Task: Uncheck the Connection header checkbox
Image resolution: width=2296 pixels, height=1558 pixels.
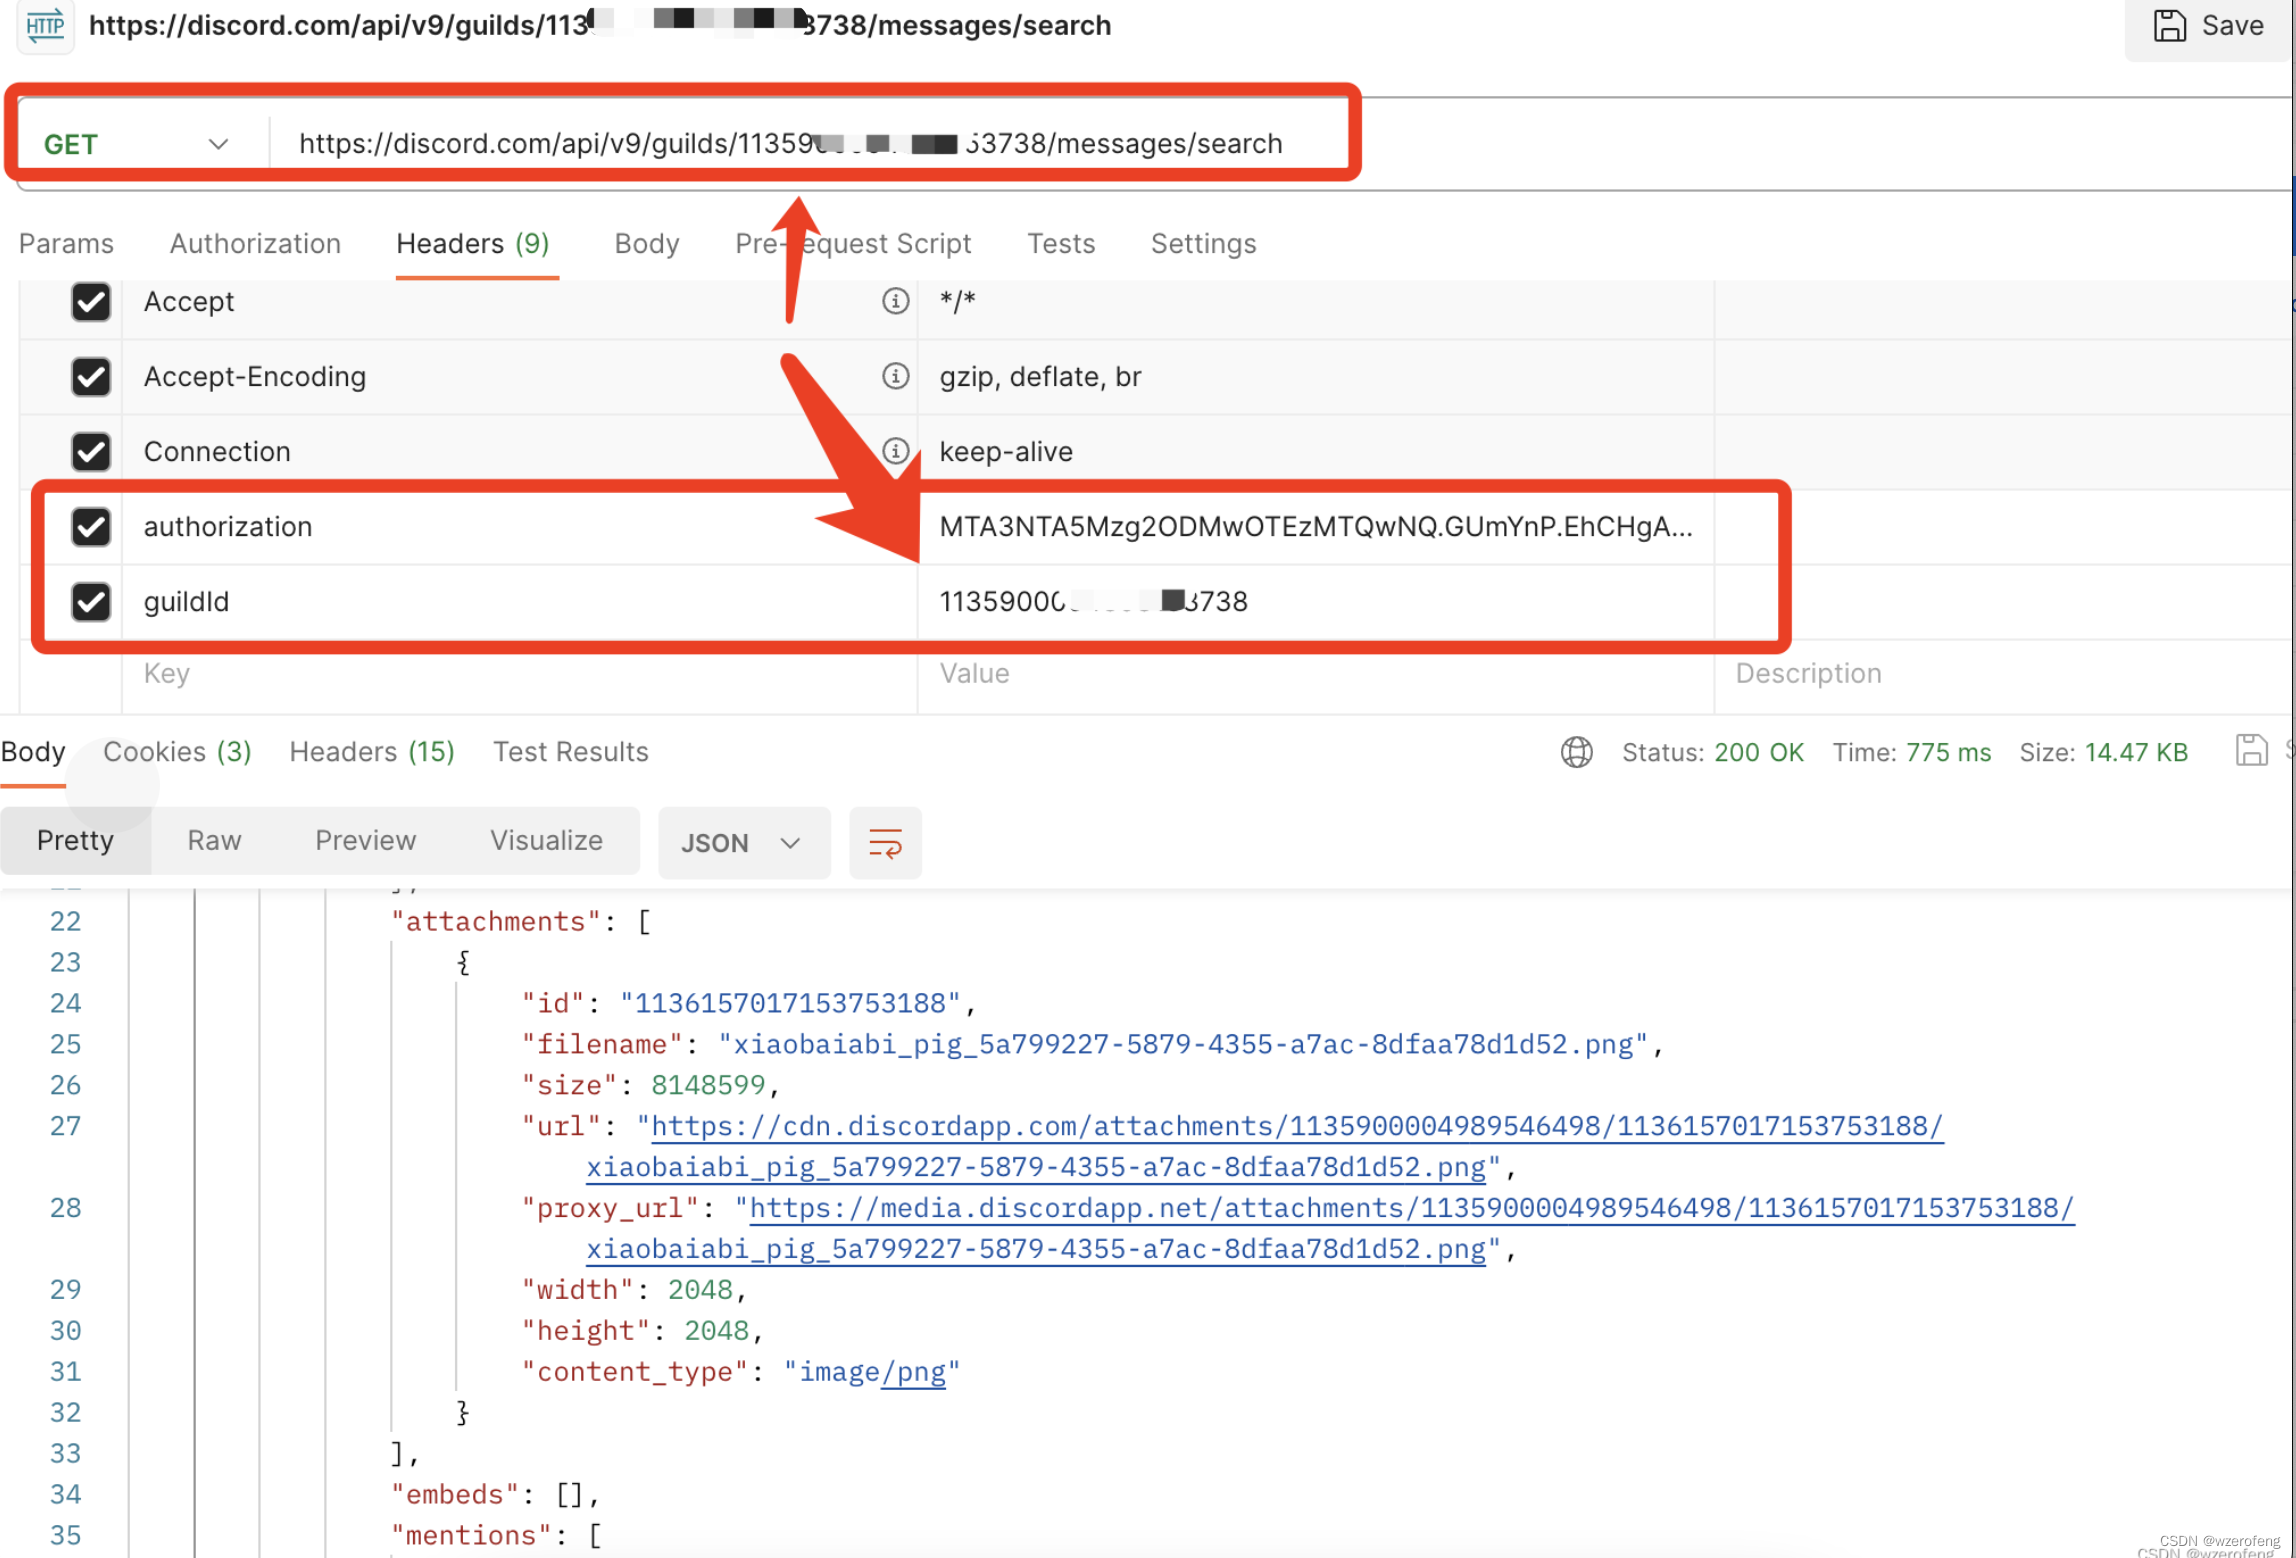Action: point(91,452)
